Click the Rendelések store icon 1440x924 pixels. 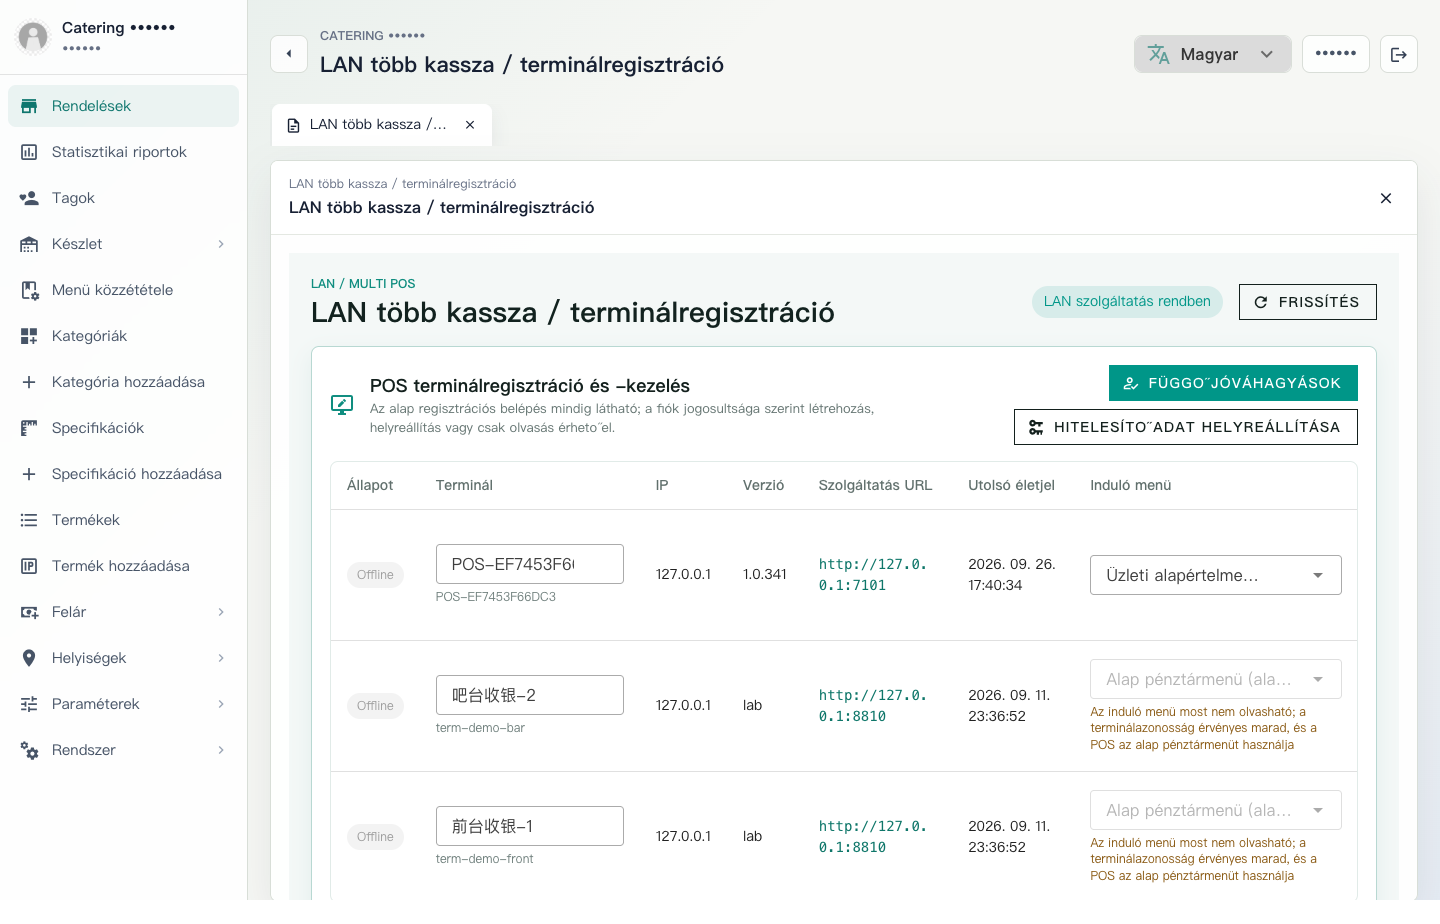coord(29,106)
